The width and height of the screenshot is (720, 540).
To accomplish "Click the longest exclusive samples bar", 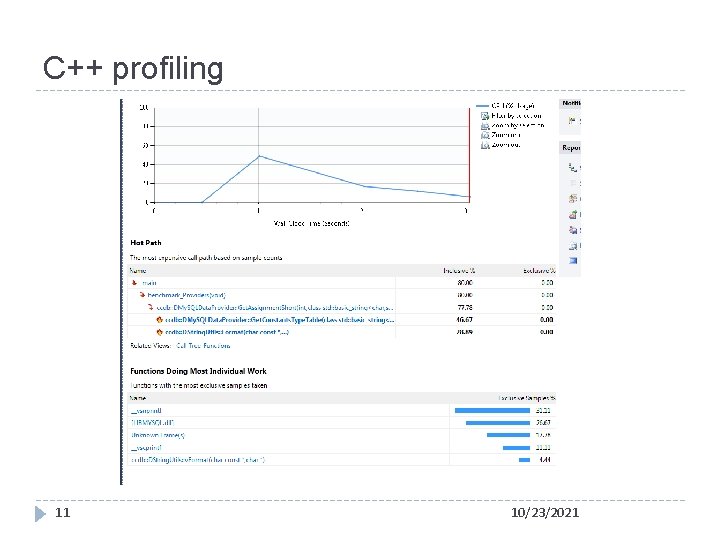I will (492, 411).
